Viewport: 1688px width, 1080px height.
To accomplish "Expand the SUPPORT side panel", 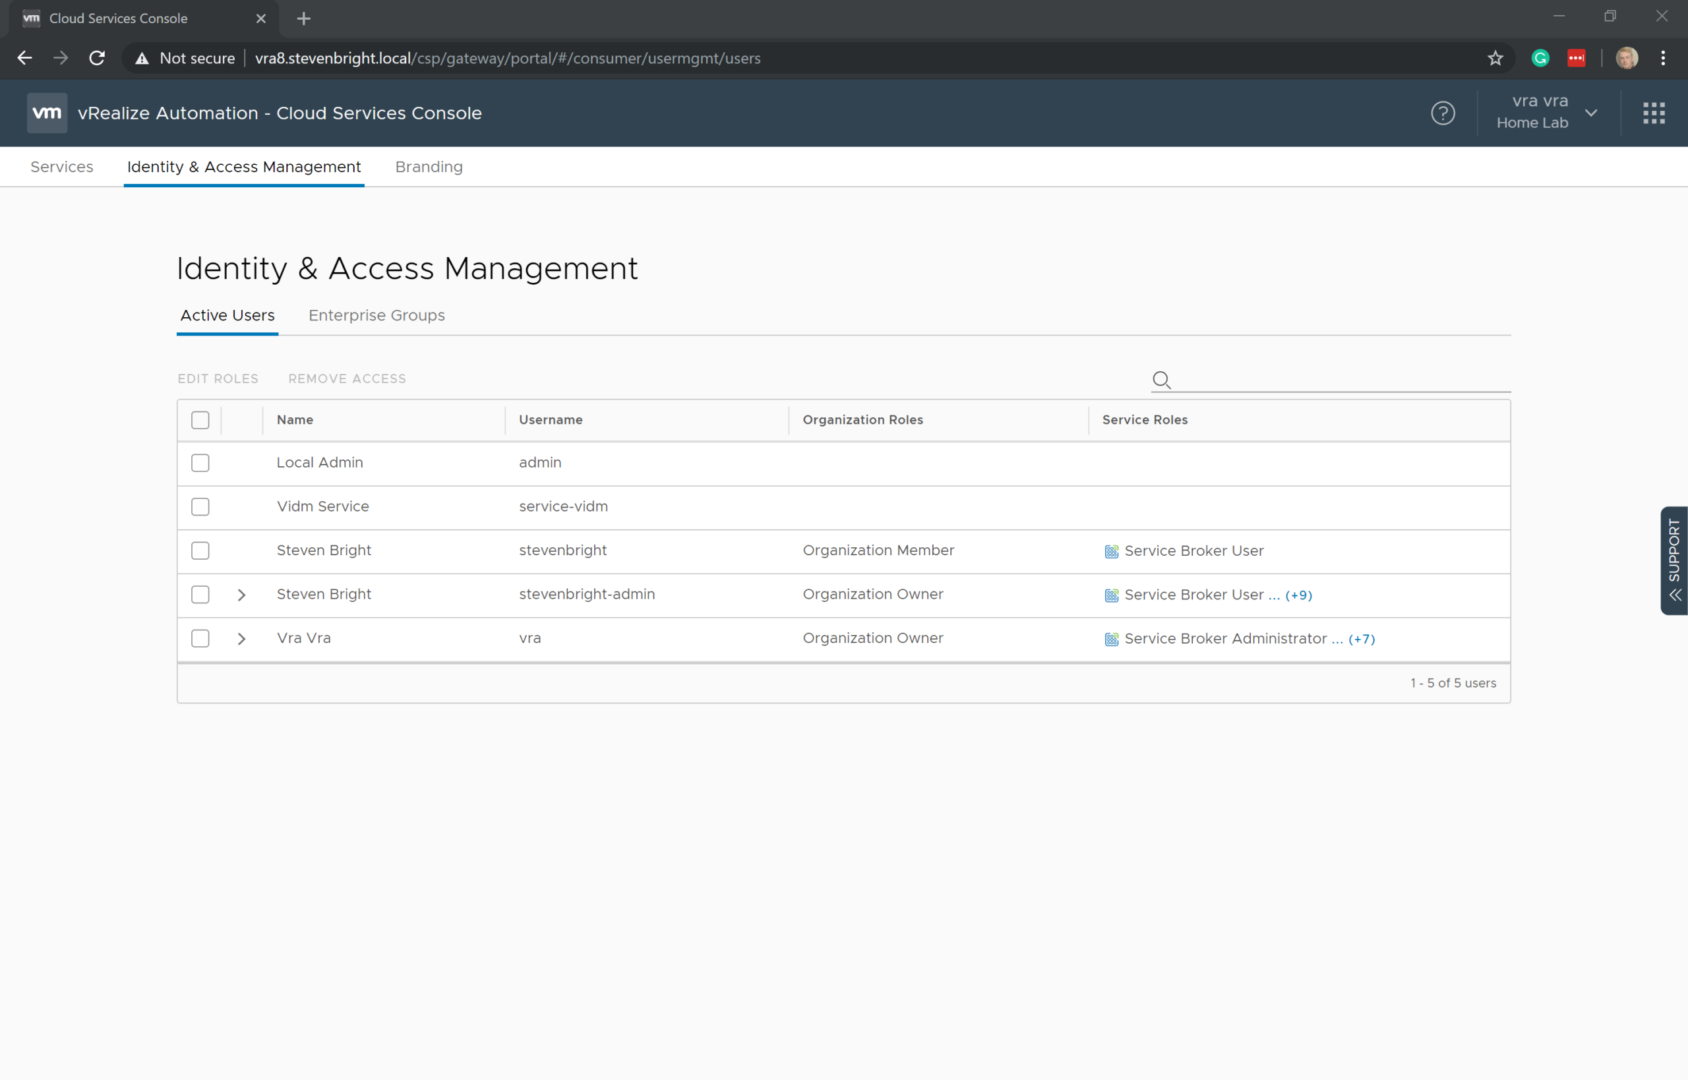I will pyautogui.click(x=1674, y=560).
